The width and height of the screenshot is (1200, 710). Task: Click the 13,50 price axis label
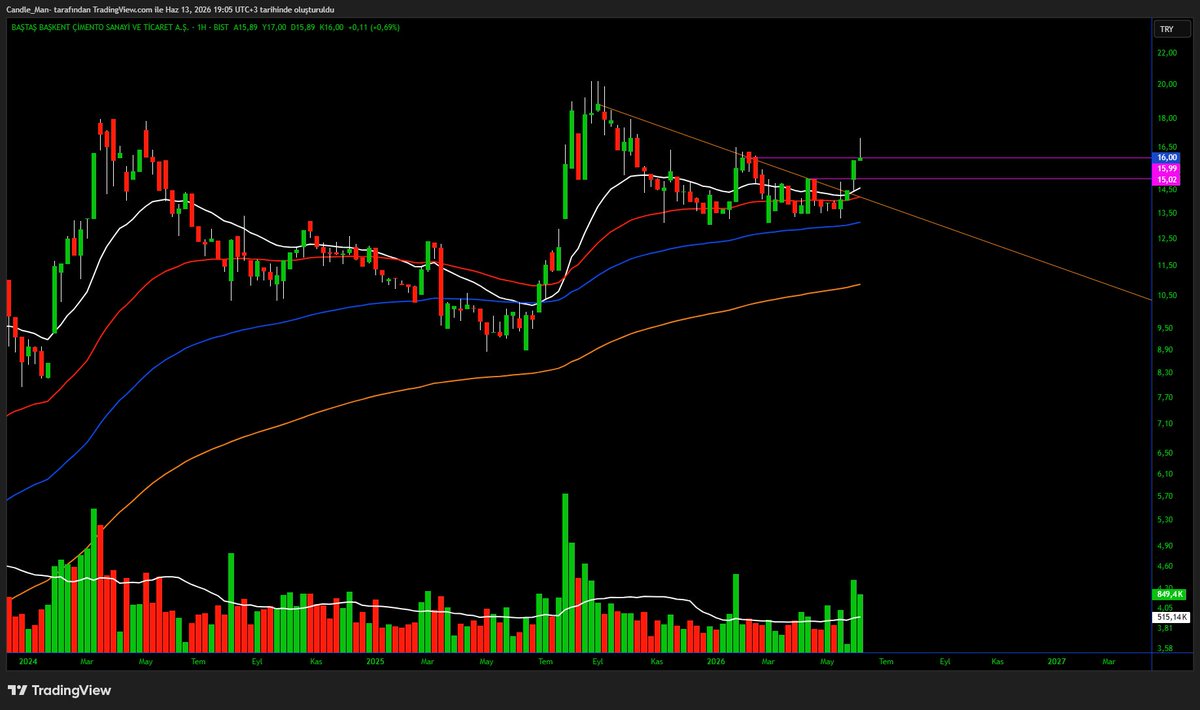point(1166,213)
